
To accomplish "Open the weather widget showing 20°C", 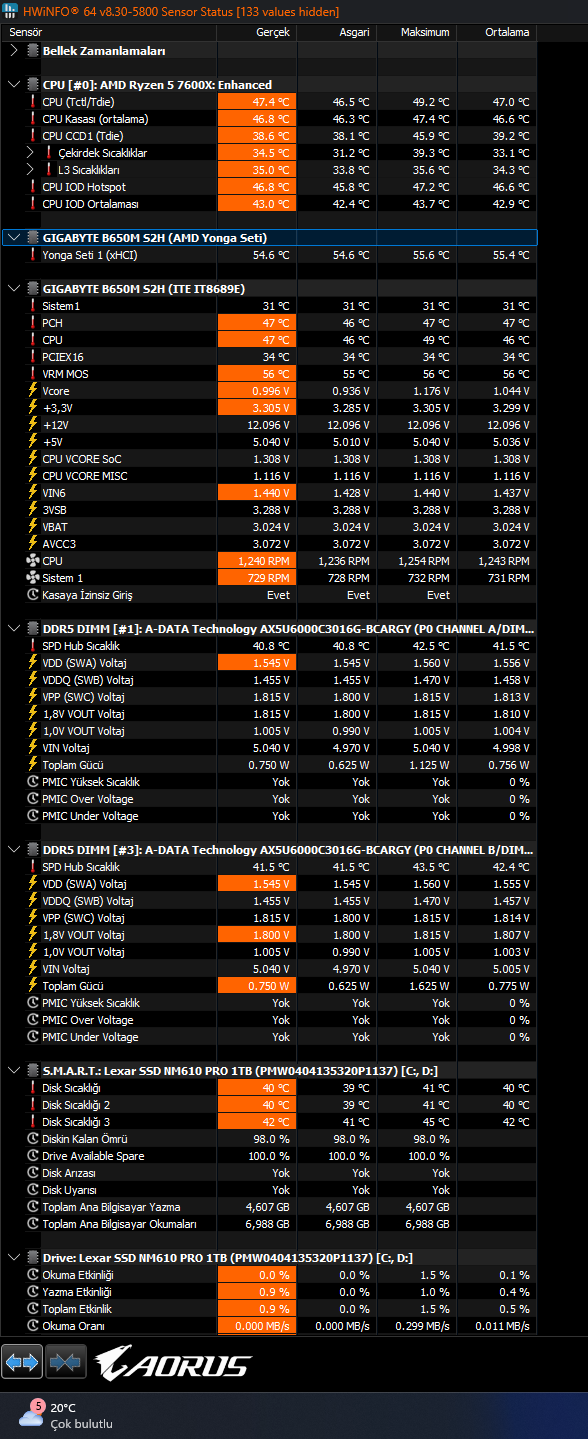I will pyautogui.click(x=66, y=1415).
